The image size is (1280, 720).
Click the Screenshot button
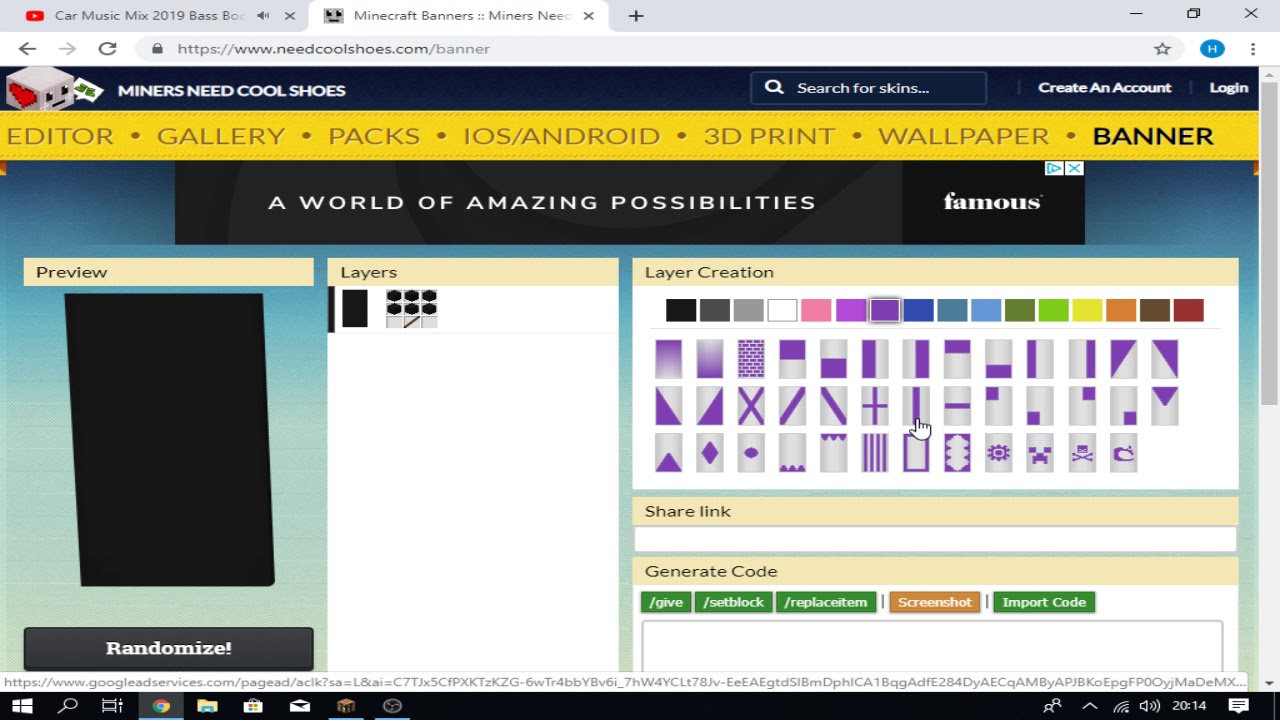point(935,602)
